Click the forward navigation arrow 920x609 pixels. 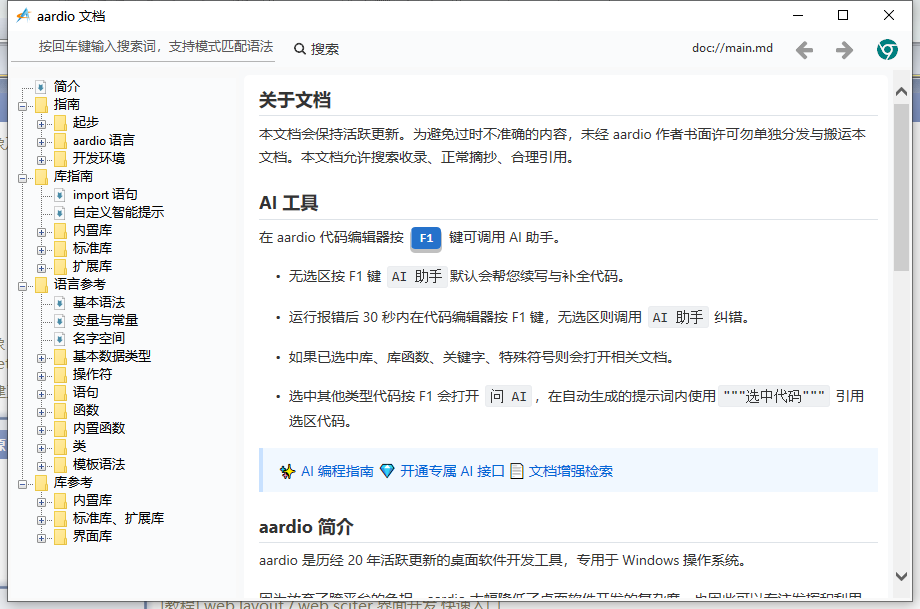(x=844, y=50)
